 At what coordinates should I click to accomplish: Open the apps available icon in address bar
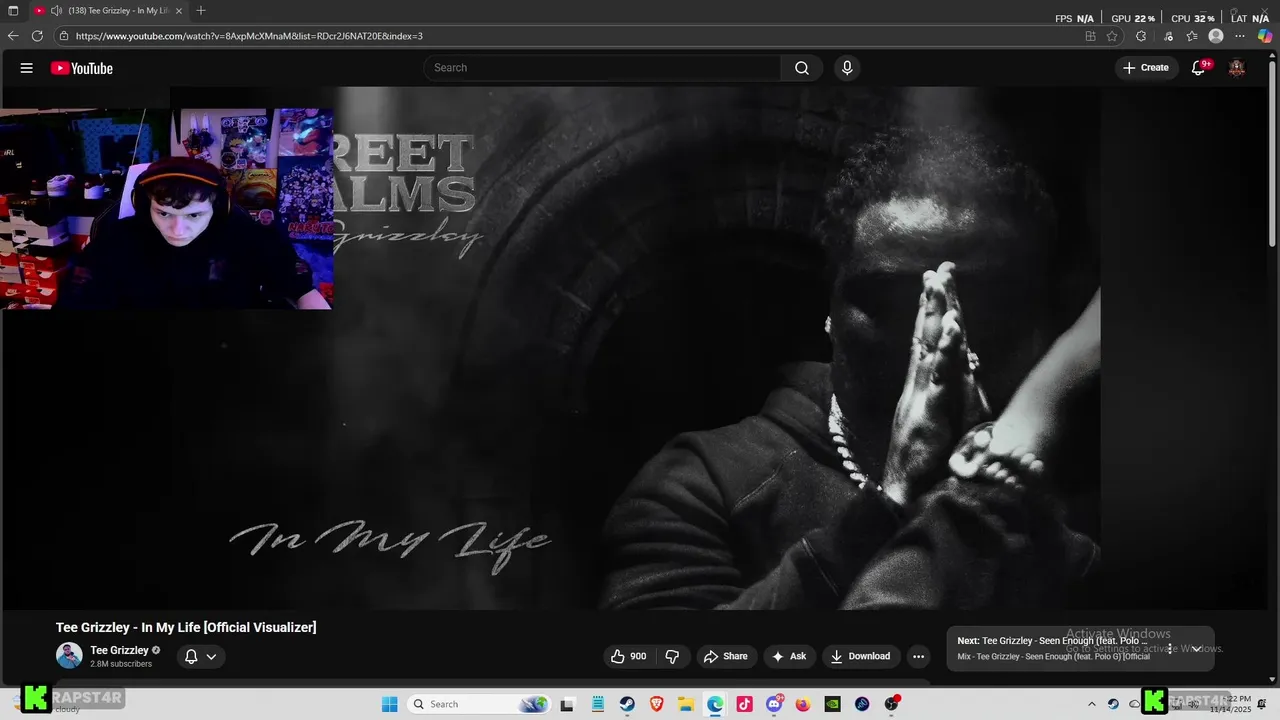(1090, 36)
